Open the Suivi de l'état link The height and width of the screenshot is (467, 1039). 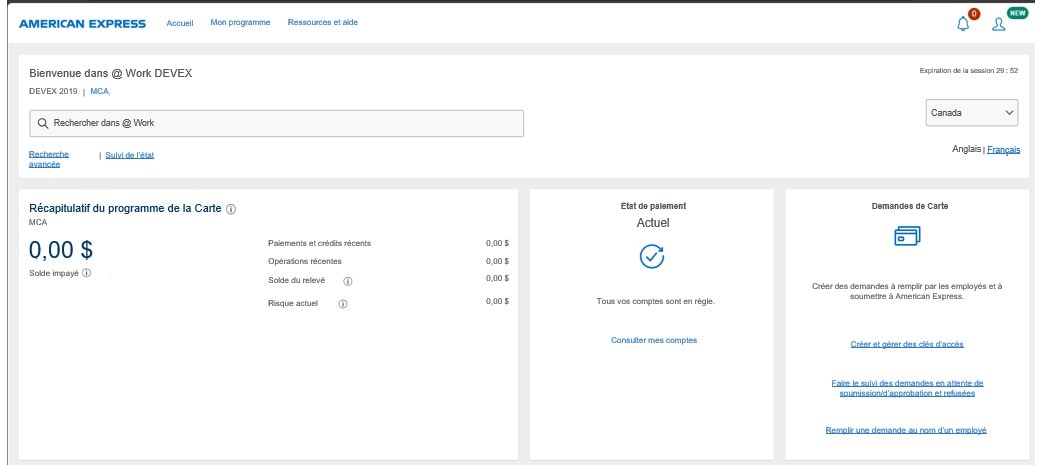pos(129,155)
